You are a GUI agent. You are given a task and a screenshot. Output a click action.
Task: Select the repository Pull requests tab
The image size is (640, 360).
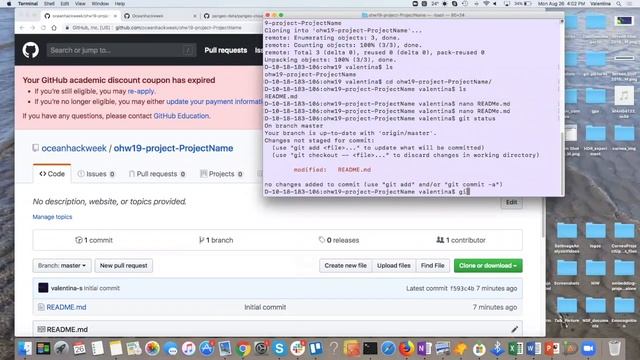point(157,173)
